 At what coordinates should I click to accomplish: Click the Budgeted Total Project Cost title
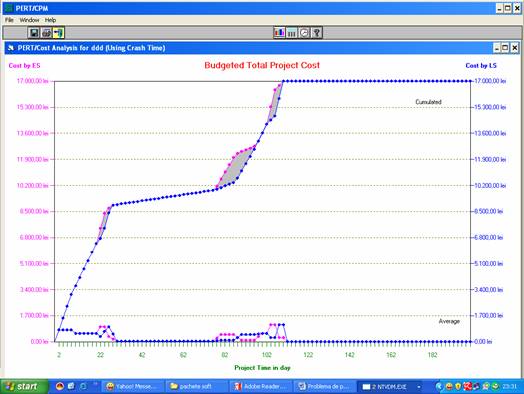[262, 65]
